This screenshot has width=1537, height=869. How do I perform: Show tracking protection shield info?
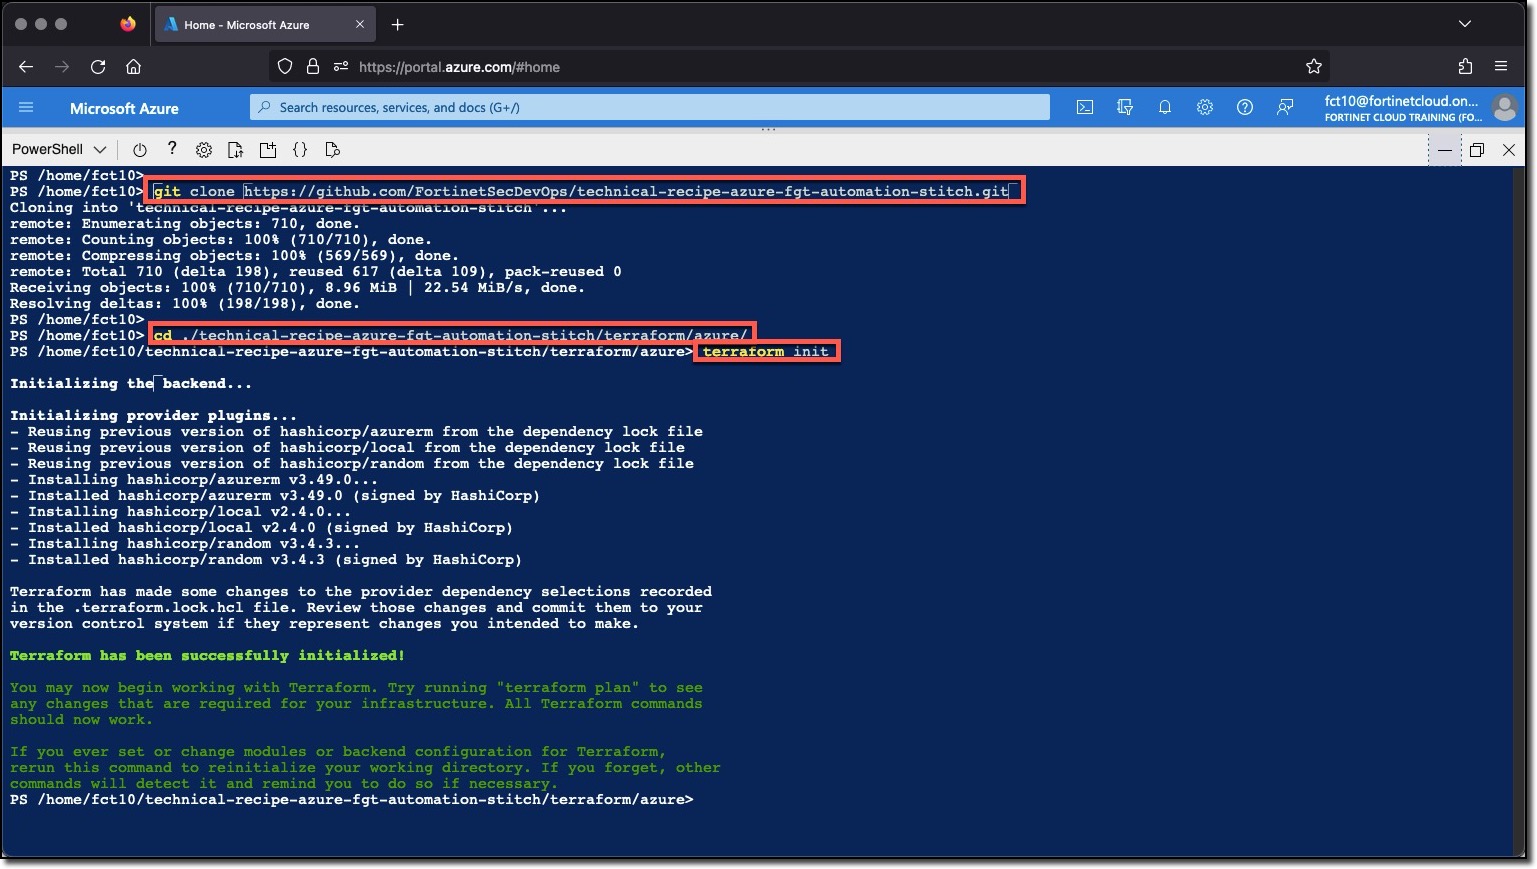coord(285,67)
